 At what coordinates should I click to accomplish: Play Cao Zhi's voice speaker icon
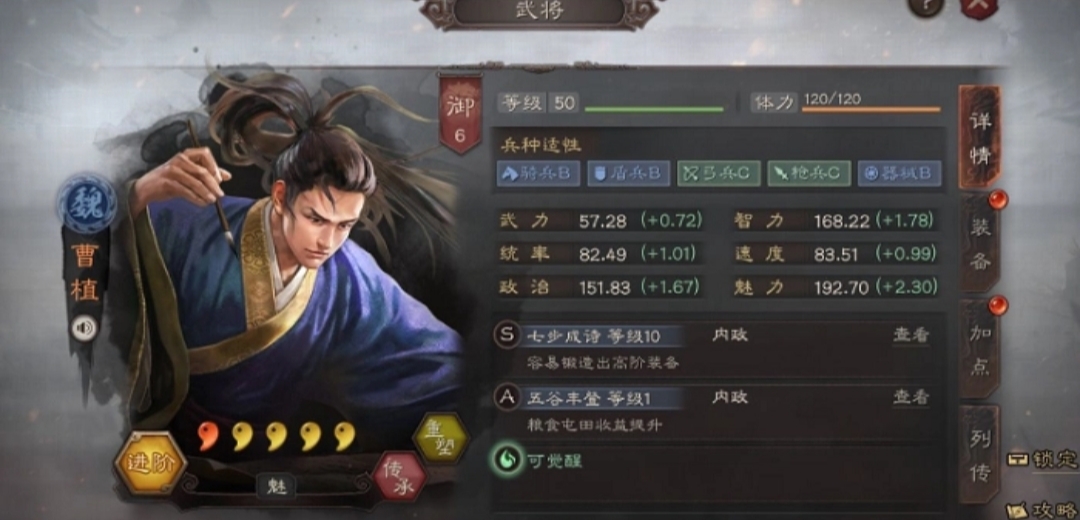[x=84, y=328]
